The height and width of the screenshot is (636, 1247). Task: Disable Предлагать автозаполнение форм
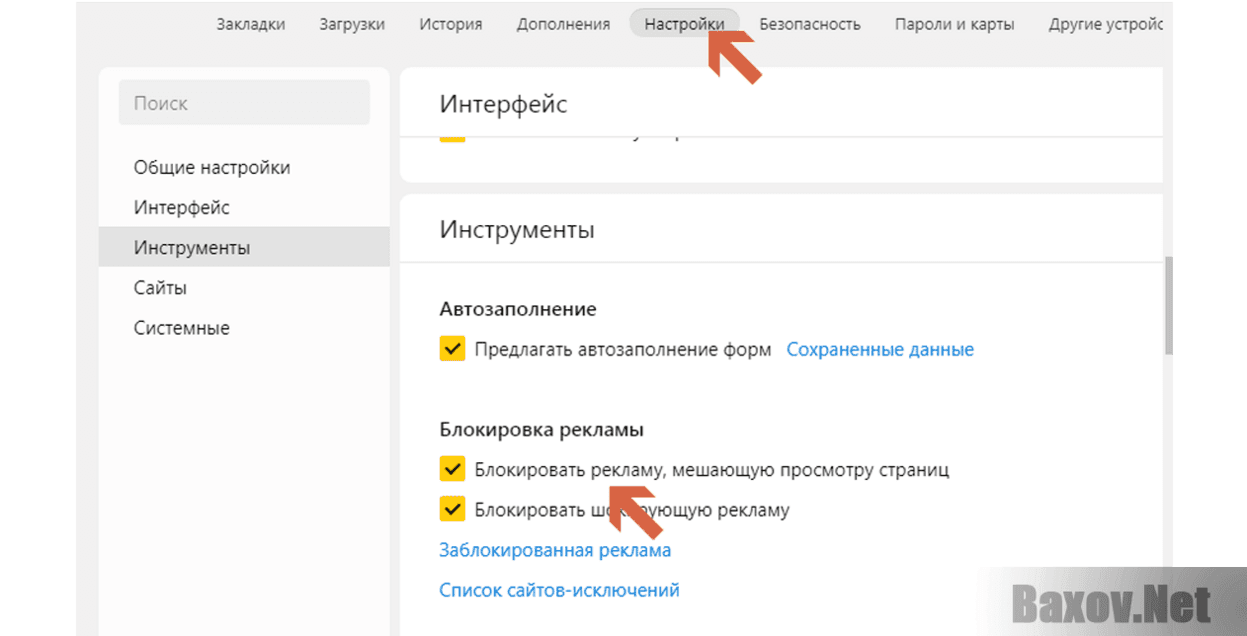[x=453, y=349]
